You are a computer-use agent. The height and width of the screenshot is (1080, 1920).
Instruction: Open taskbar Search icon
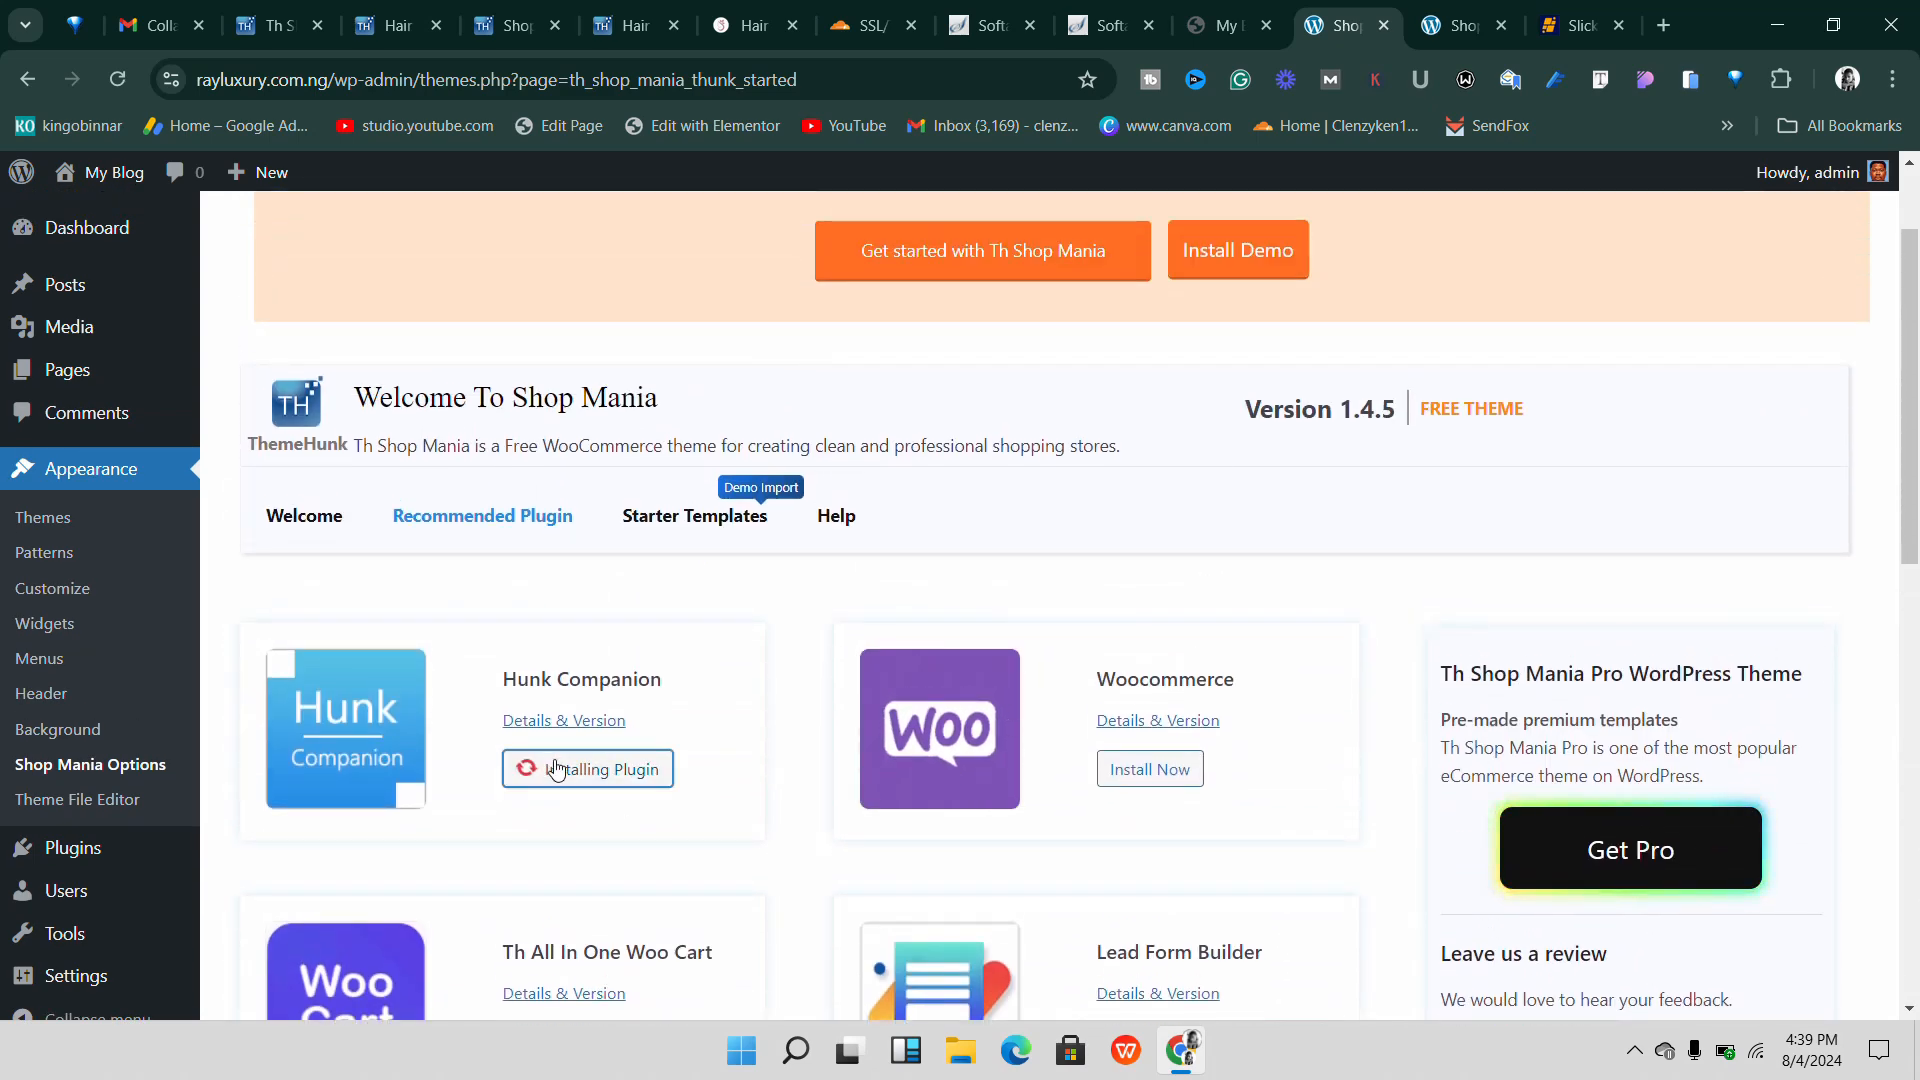pos(796,1051)
